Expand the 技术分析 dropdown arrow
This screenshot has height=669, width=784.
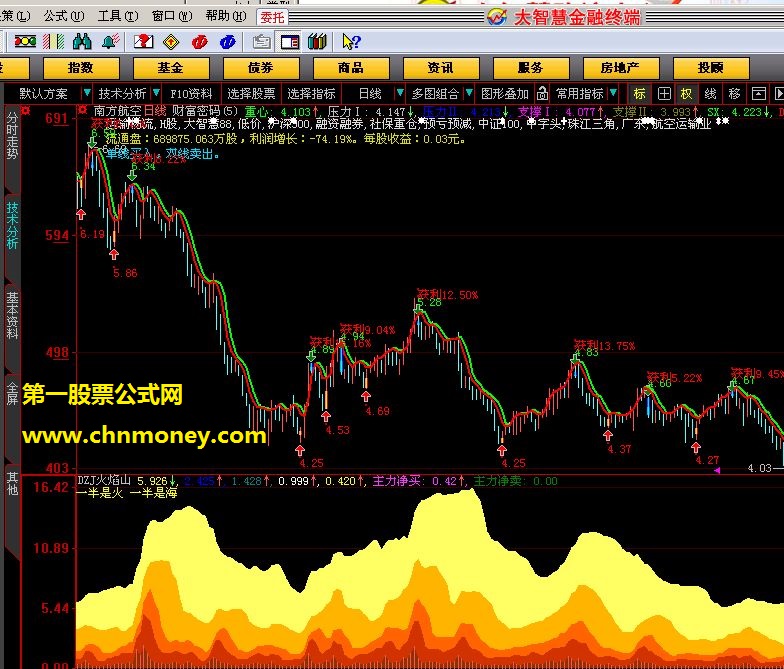pyautogui.click(x=156, y=93)
